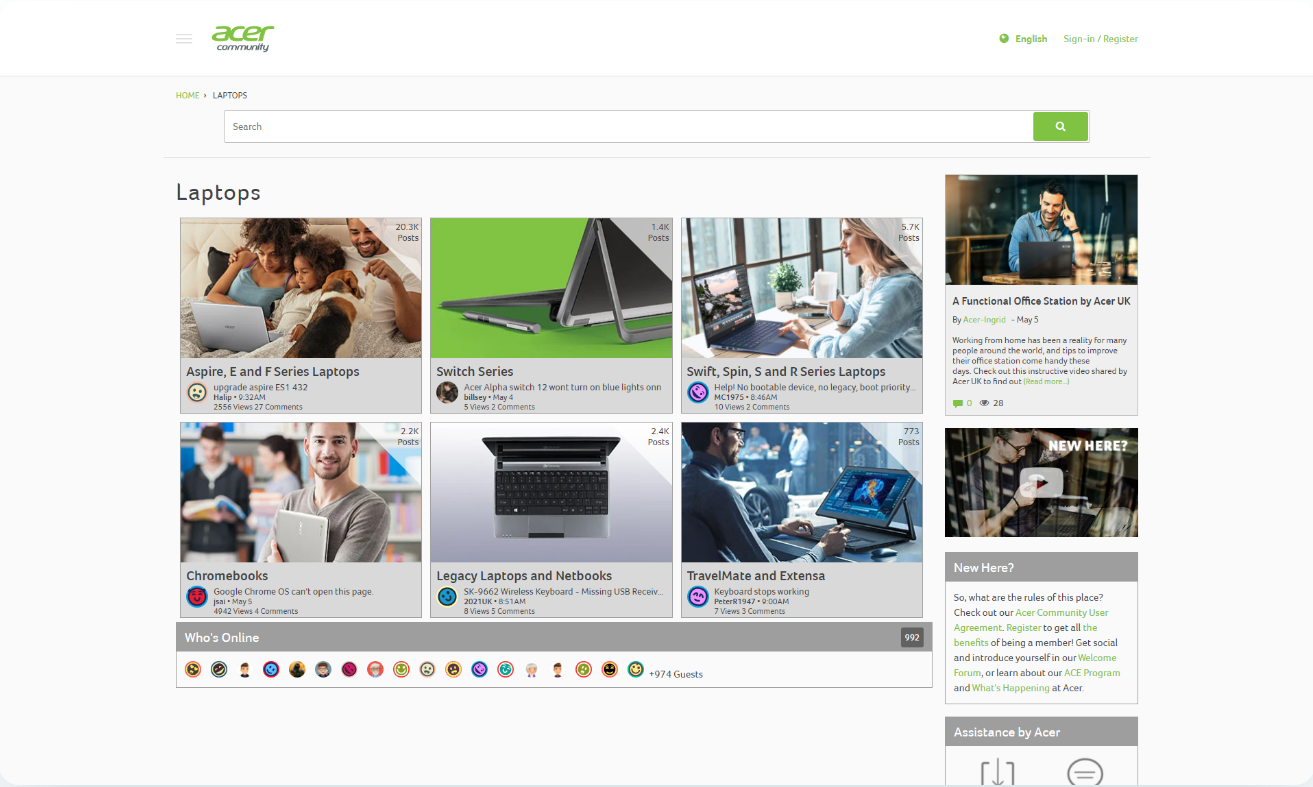Click the Register link in New Here

click(x=1024, y=628)
